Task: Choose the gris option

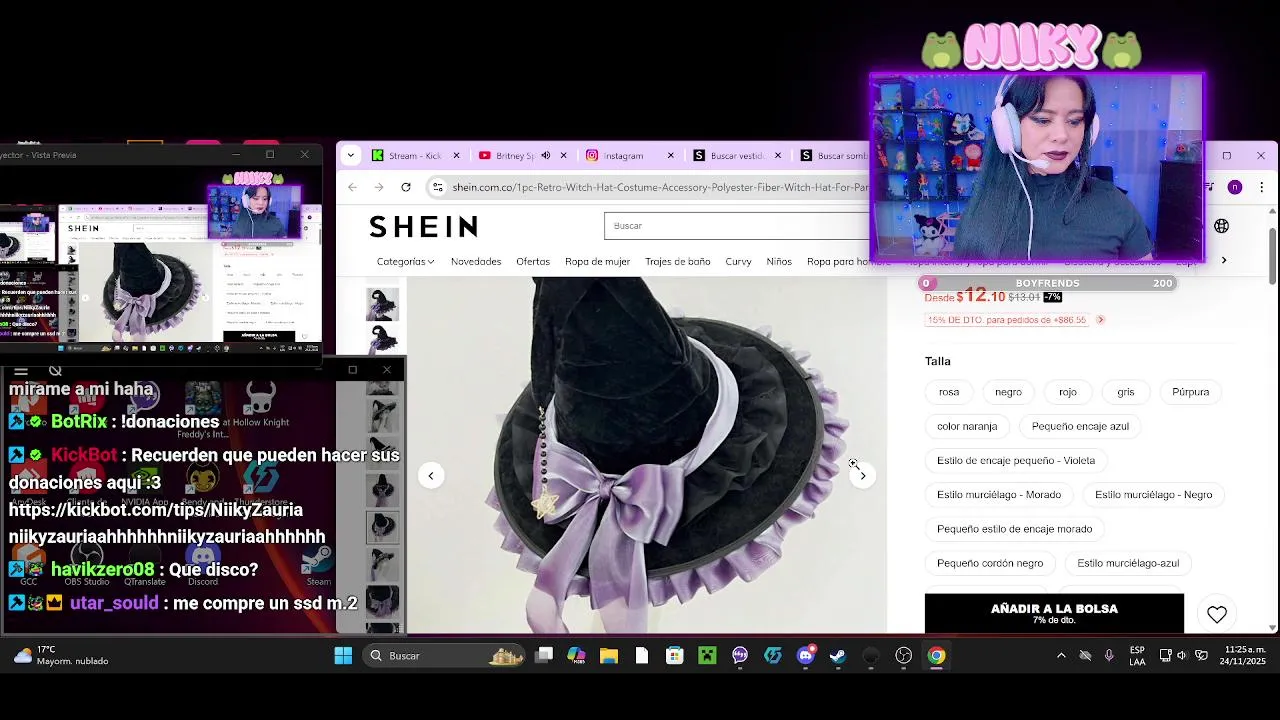Action: click(1126, 392)
